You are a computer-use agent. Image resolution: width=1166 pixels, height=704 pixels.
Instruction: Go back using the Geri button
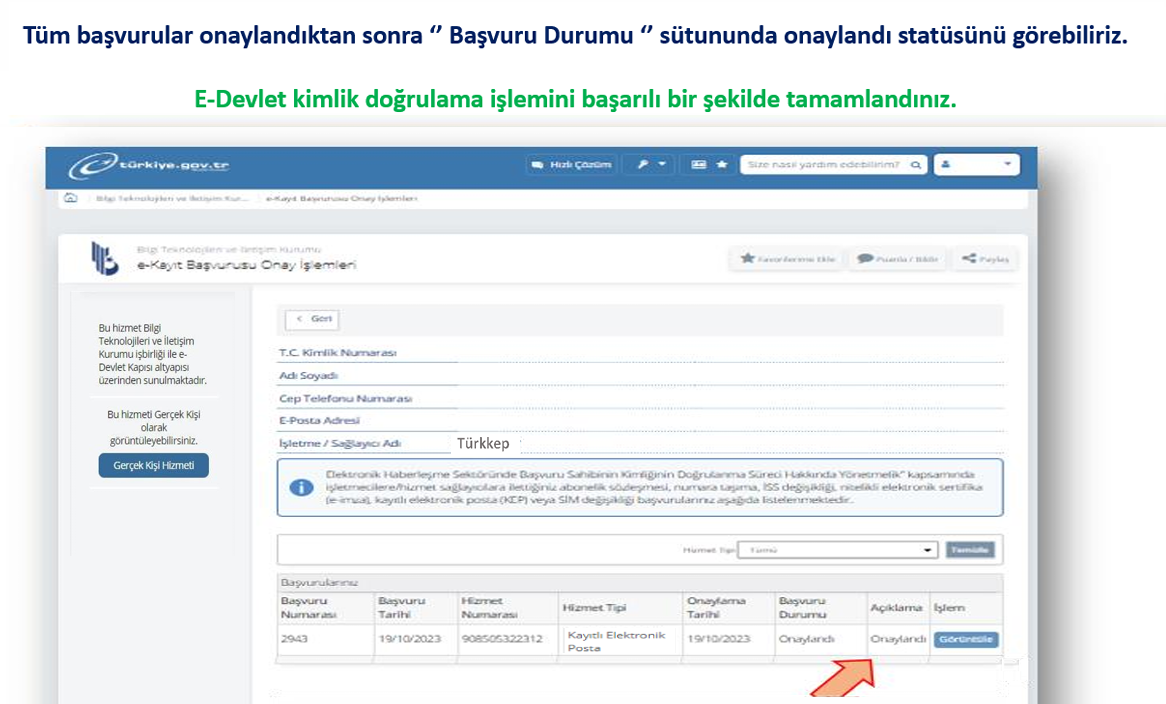coord(312,319)
